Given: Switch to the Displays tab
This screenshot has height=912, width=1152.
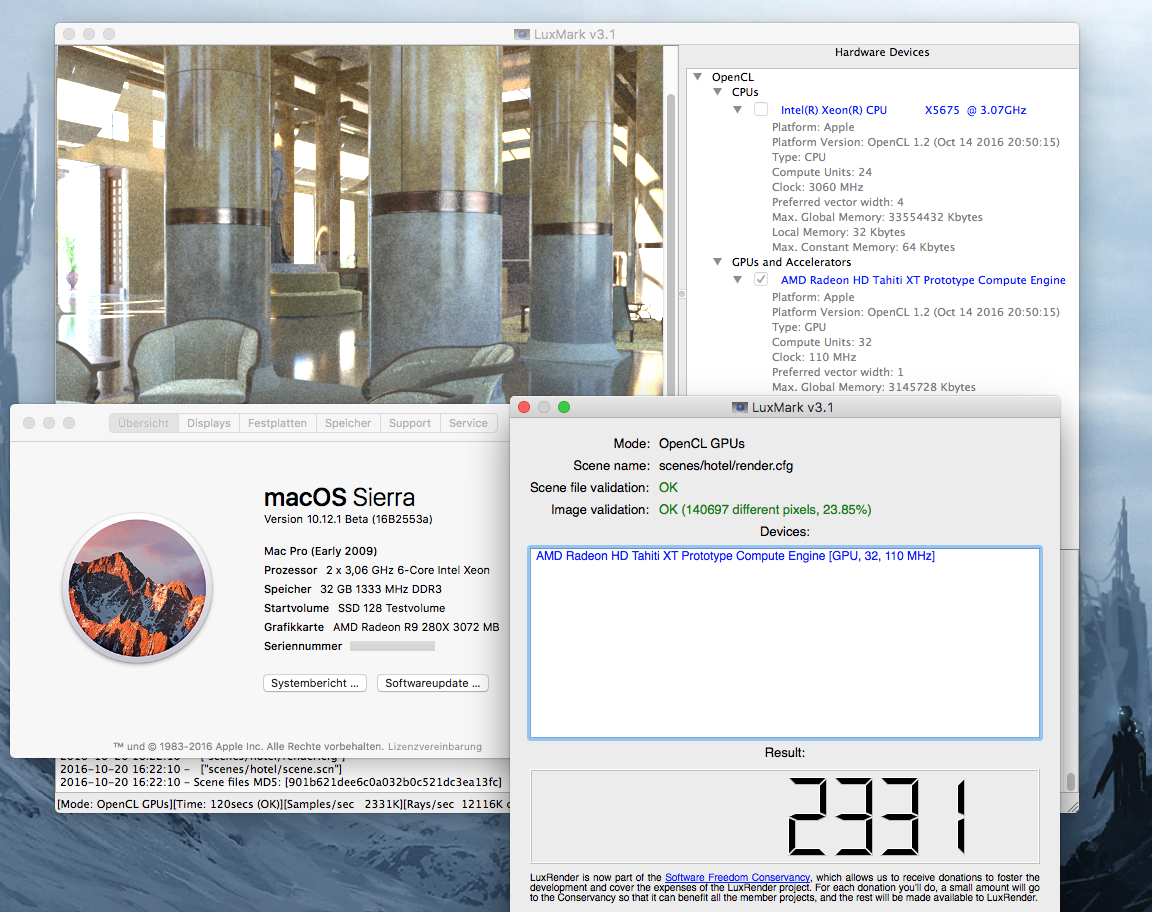Looking at the screenshot, I should 208,422.
